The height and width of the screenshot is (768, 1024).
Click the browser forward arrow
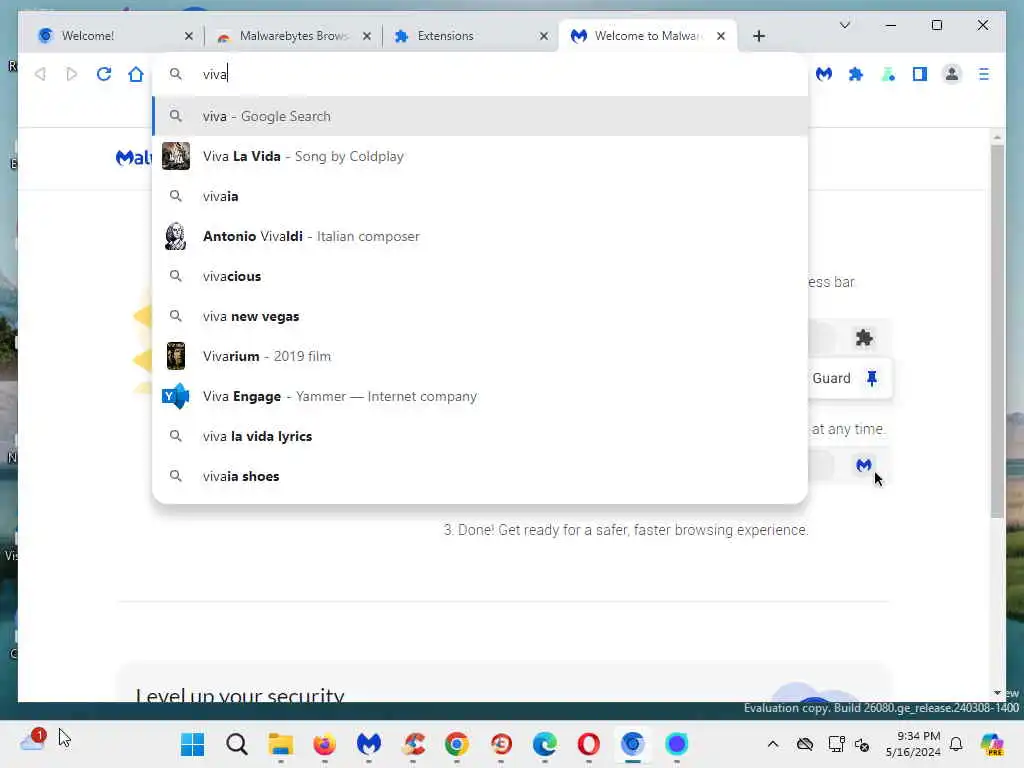72,74
